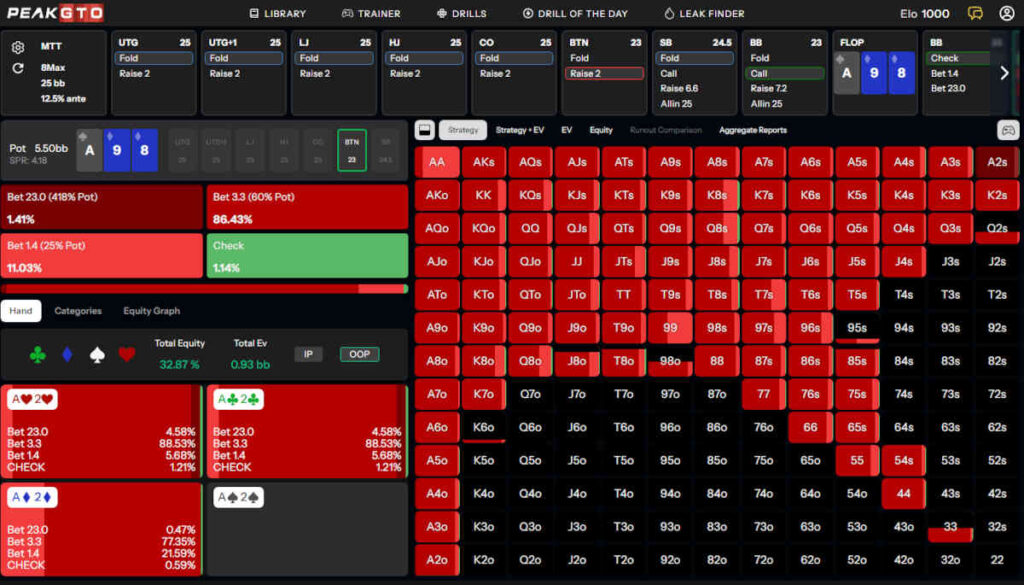Open the user profile icon

(1006, 14)
